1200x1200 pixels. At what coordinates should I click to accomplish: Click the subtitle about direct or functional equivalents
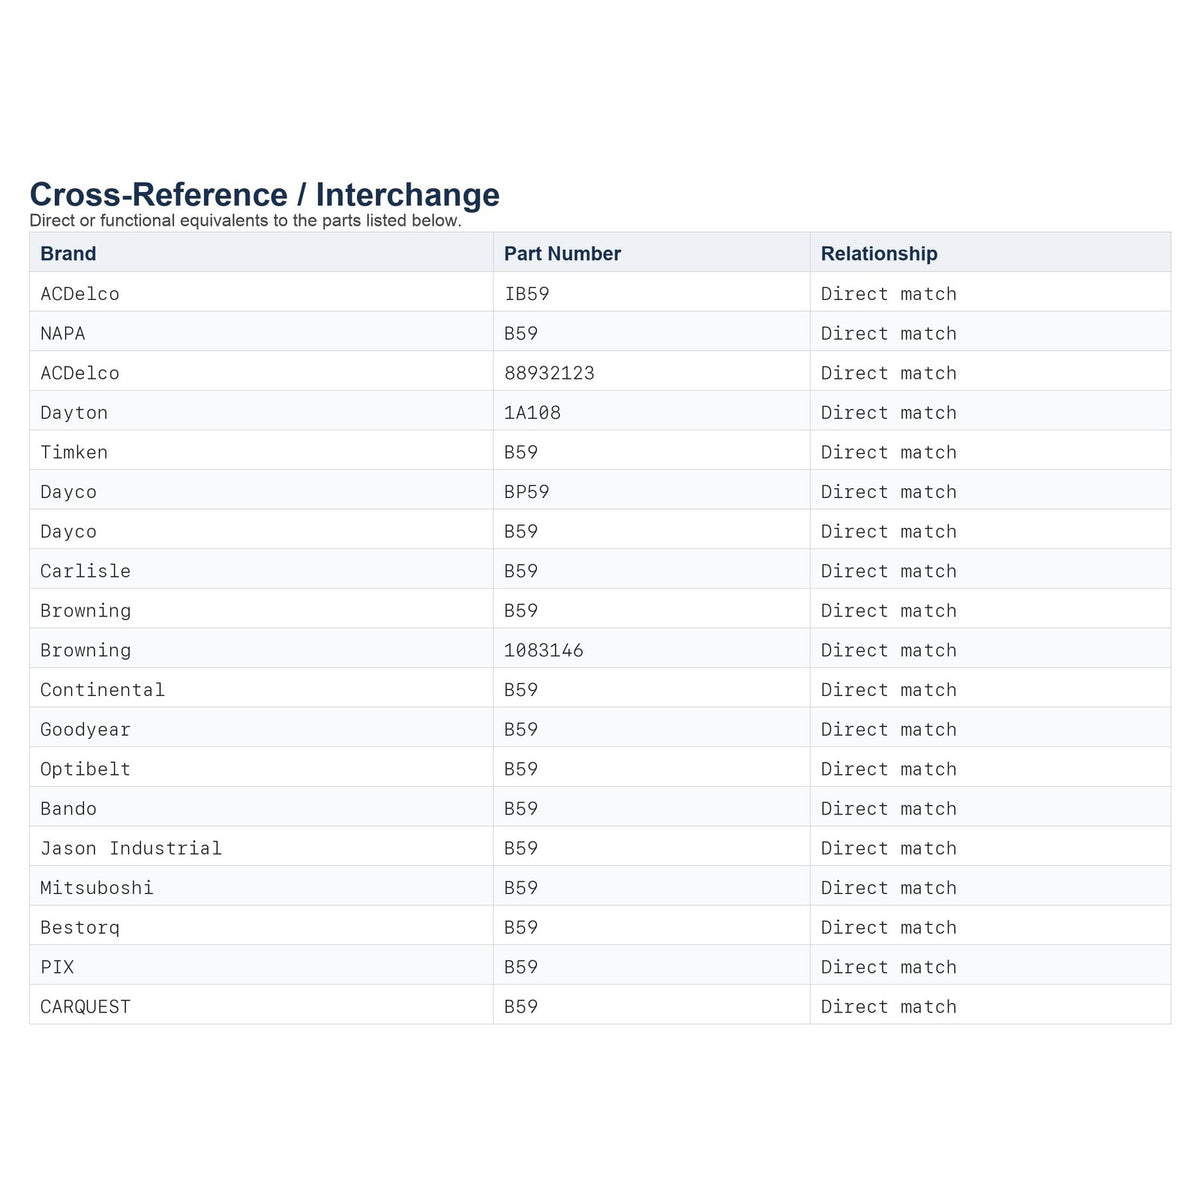click(x=246, y=221)
